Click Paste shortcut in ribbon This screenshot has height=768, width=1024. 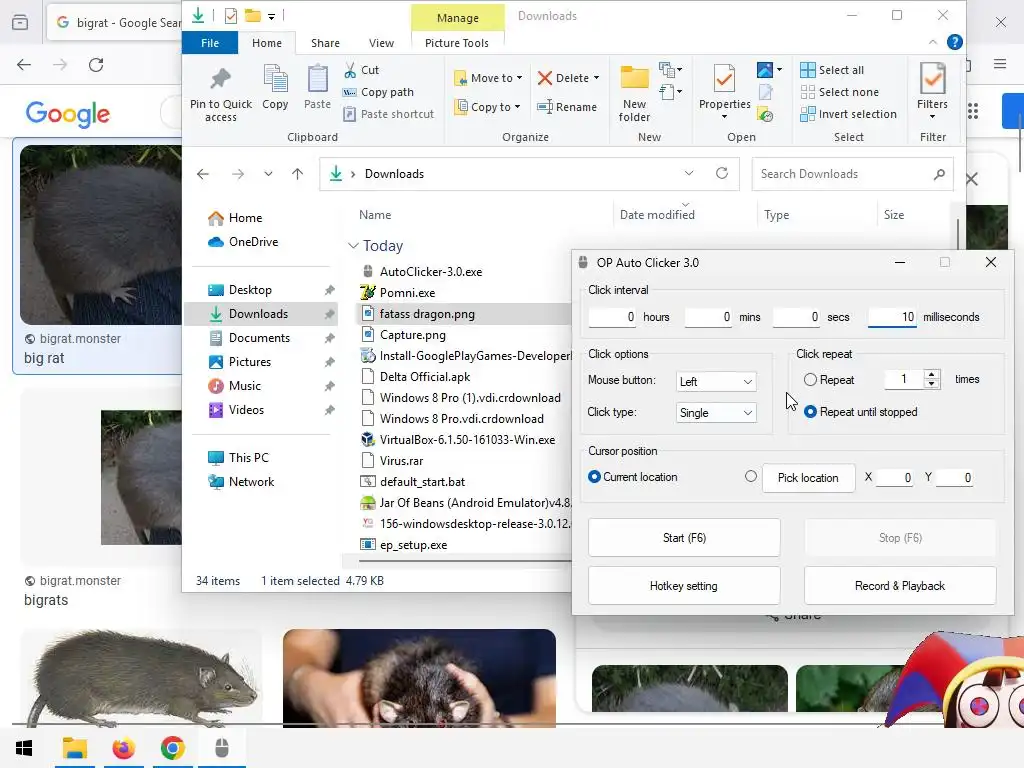(x=389, y=114)
